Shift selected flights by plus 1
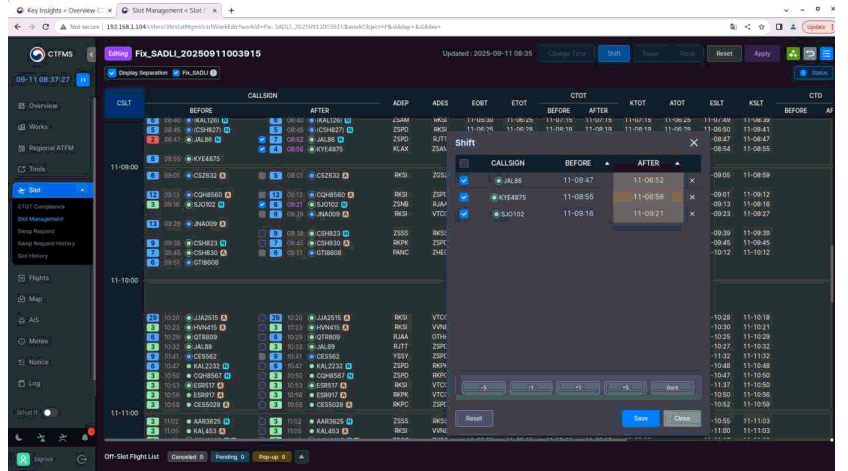The height and width of the screenshot is (471, 848). click(x=578, y=388)
